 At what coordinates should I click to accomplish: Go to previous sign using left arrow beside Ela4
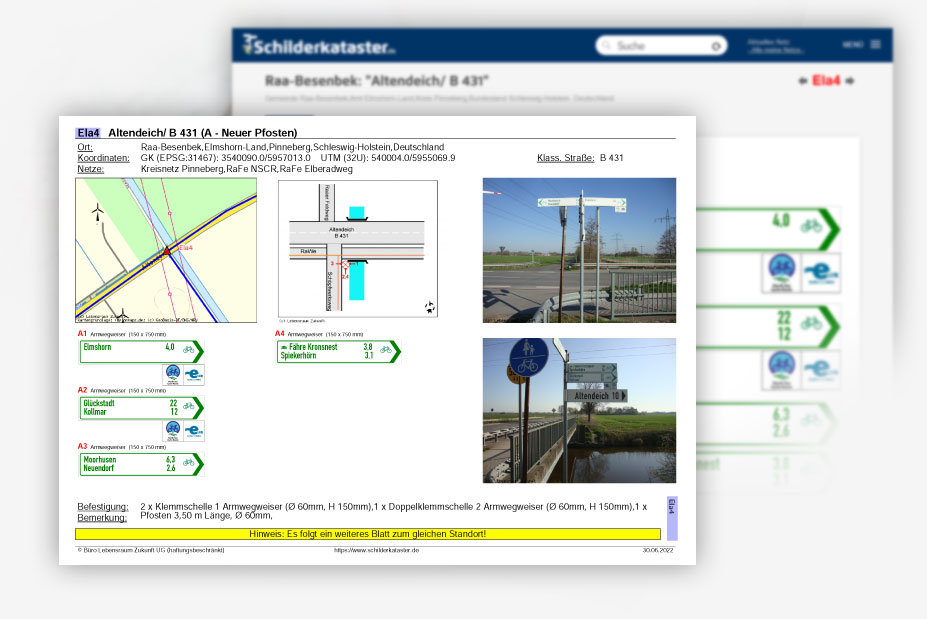click(803, 81)
